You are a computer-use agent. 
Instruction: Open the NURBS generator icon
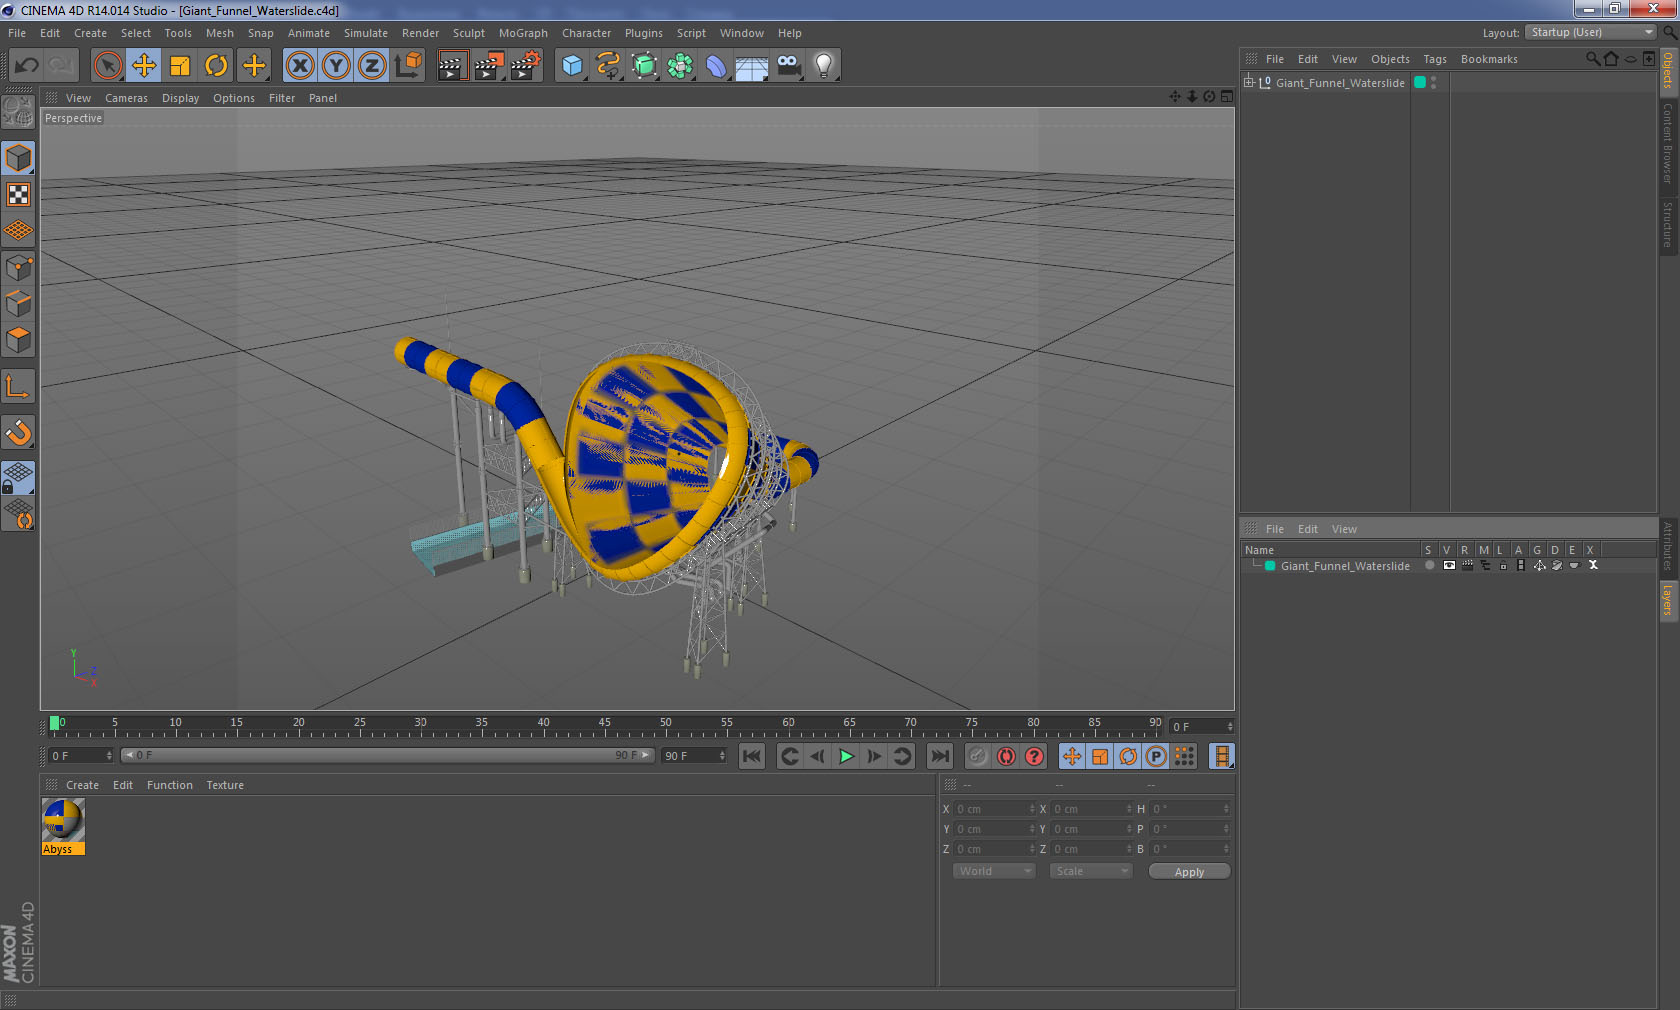pyautogui.click(x=645, y=66)
